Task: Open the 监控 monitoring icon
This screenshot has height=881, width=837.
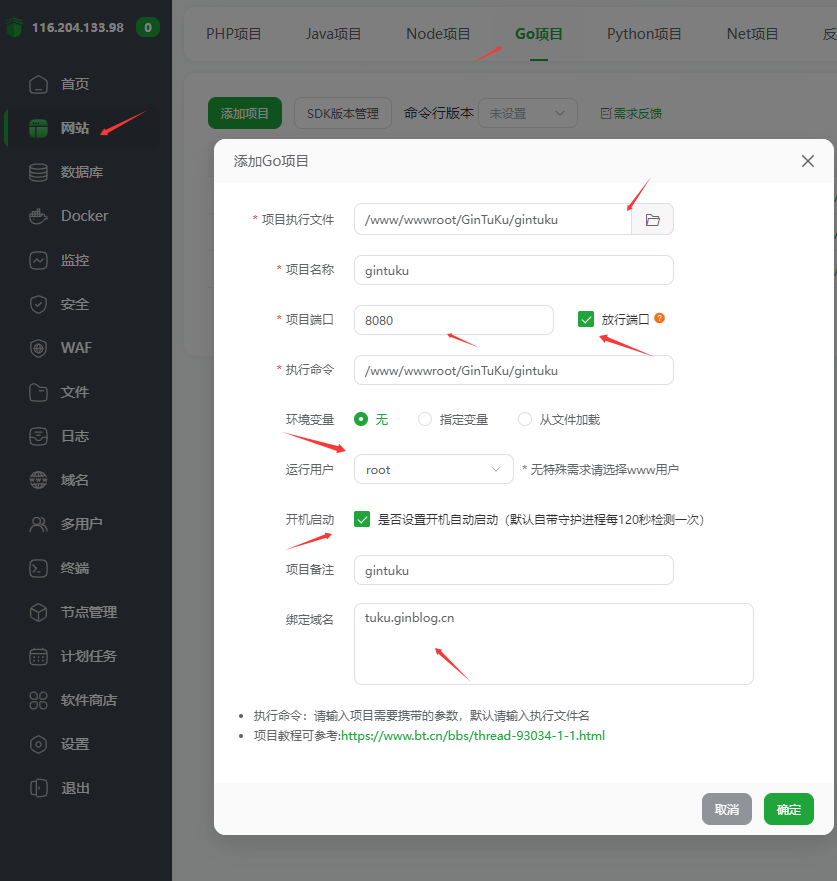Action: coord(38,260)
